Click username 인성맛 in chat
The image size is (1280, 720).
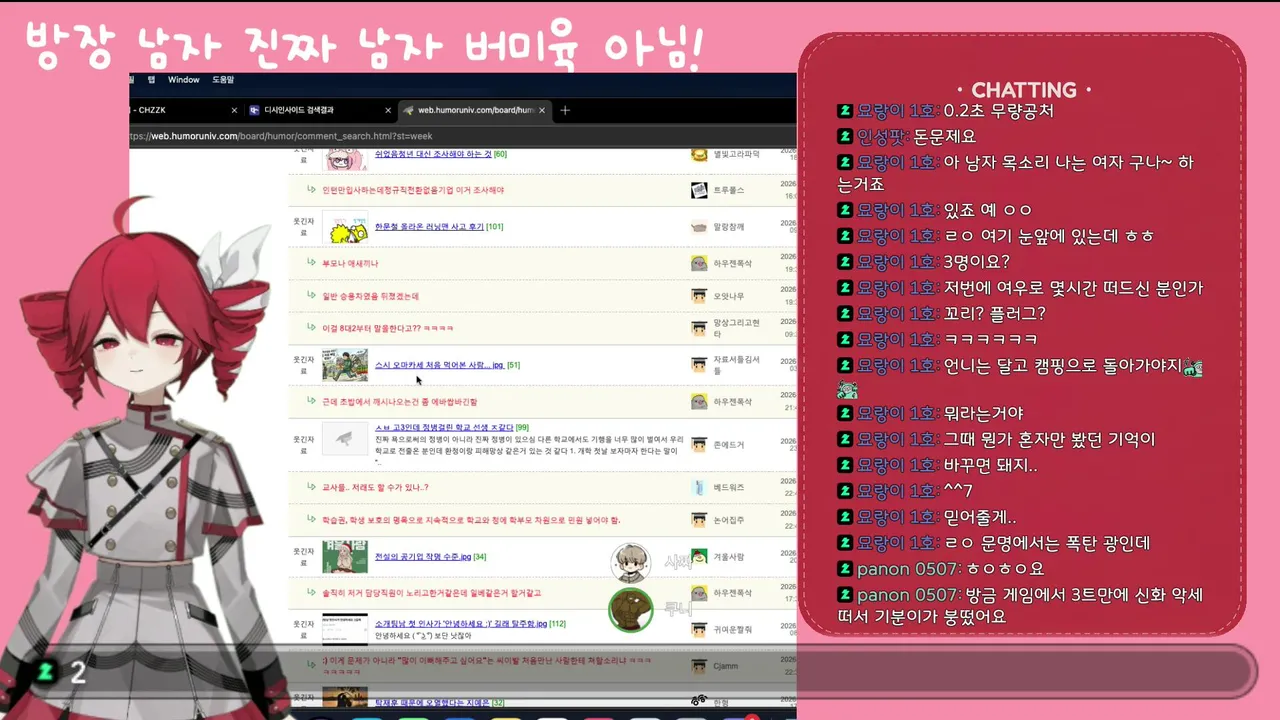[x=881, y=137]
